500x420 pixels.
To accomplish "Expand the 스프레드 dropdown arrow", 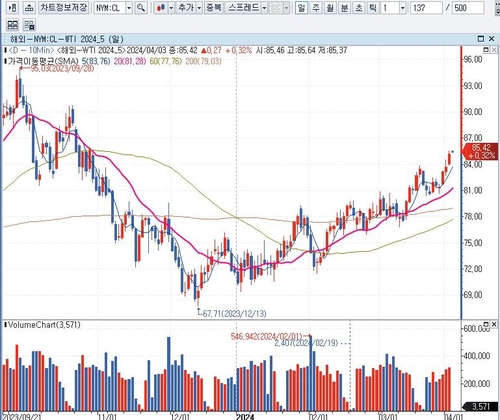I will tap(264, 8).
